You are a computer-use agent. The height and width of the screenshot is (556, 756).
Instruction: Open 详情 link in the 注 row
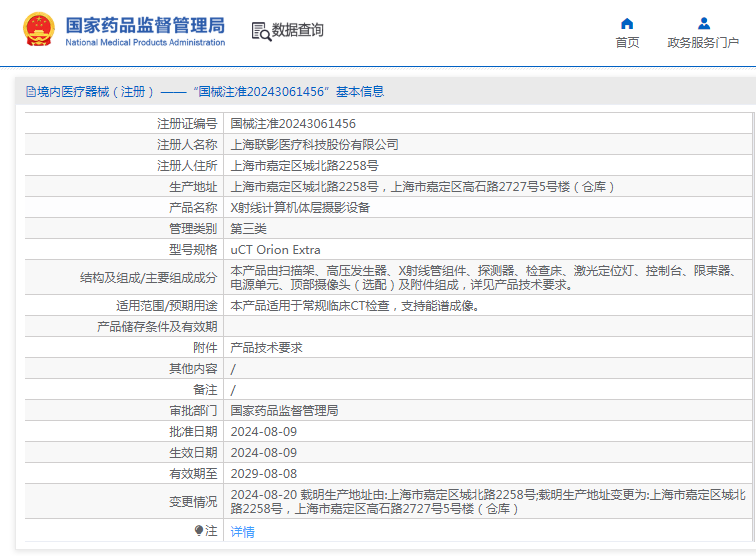point(243,531)
